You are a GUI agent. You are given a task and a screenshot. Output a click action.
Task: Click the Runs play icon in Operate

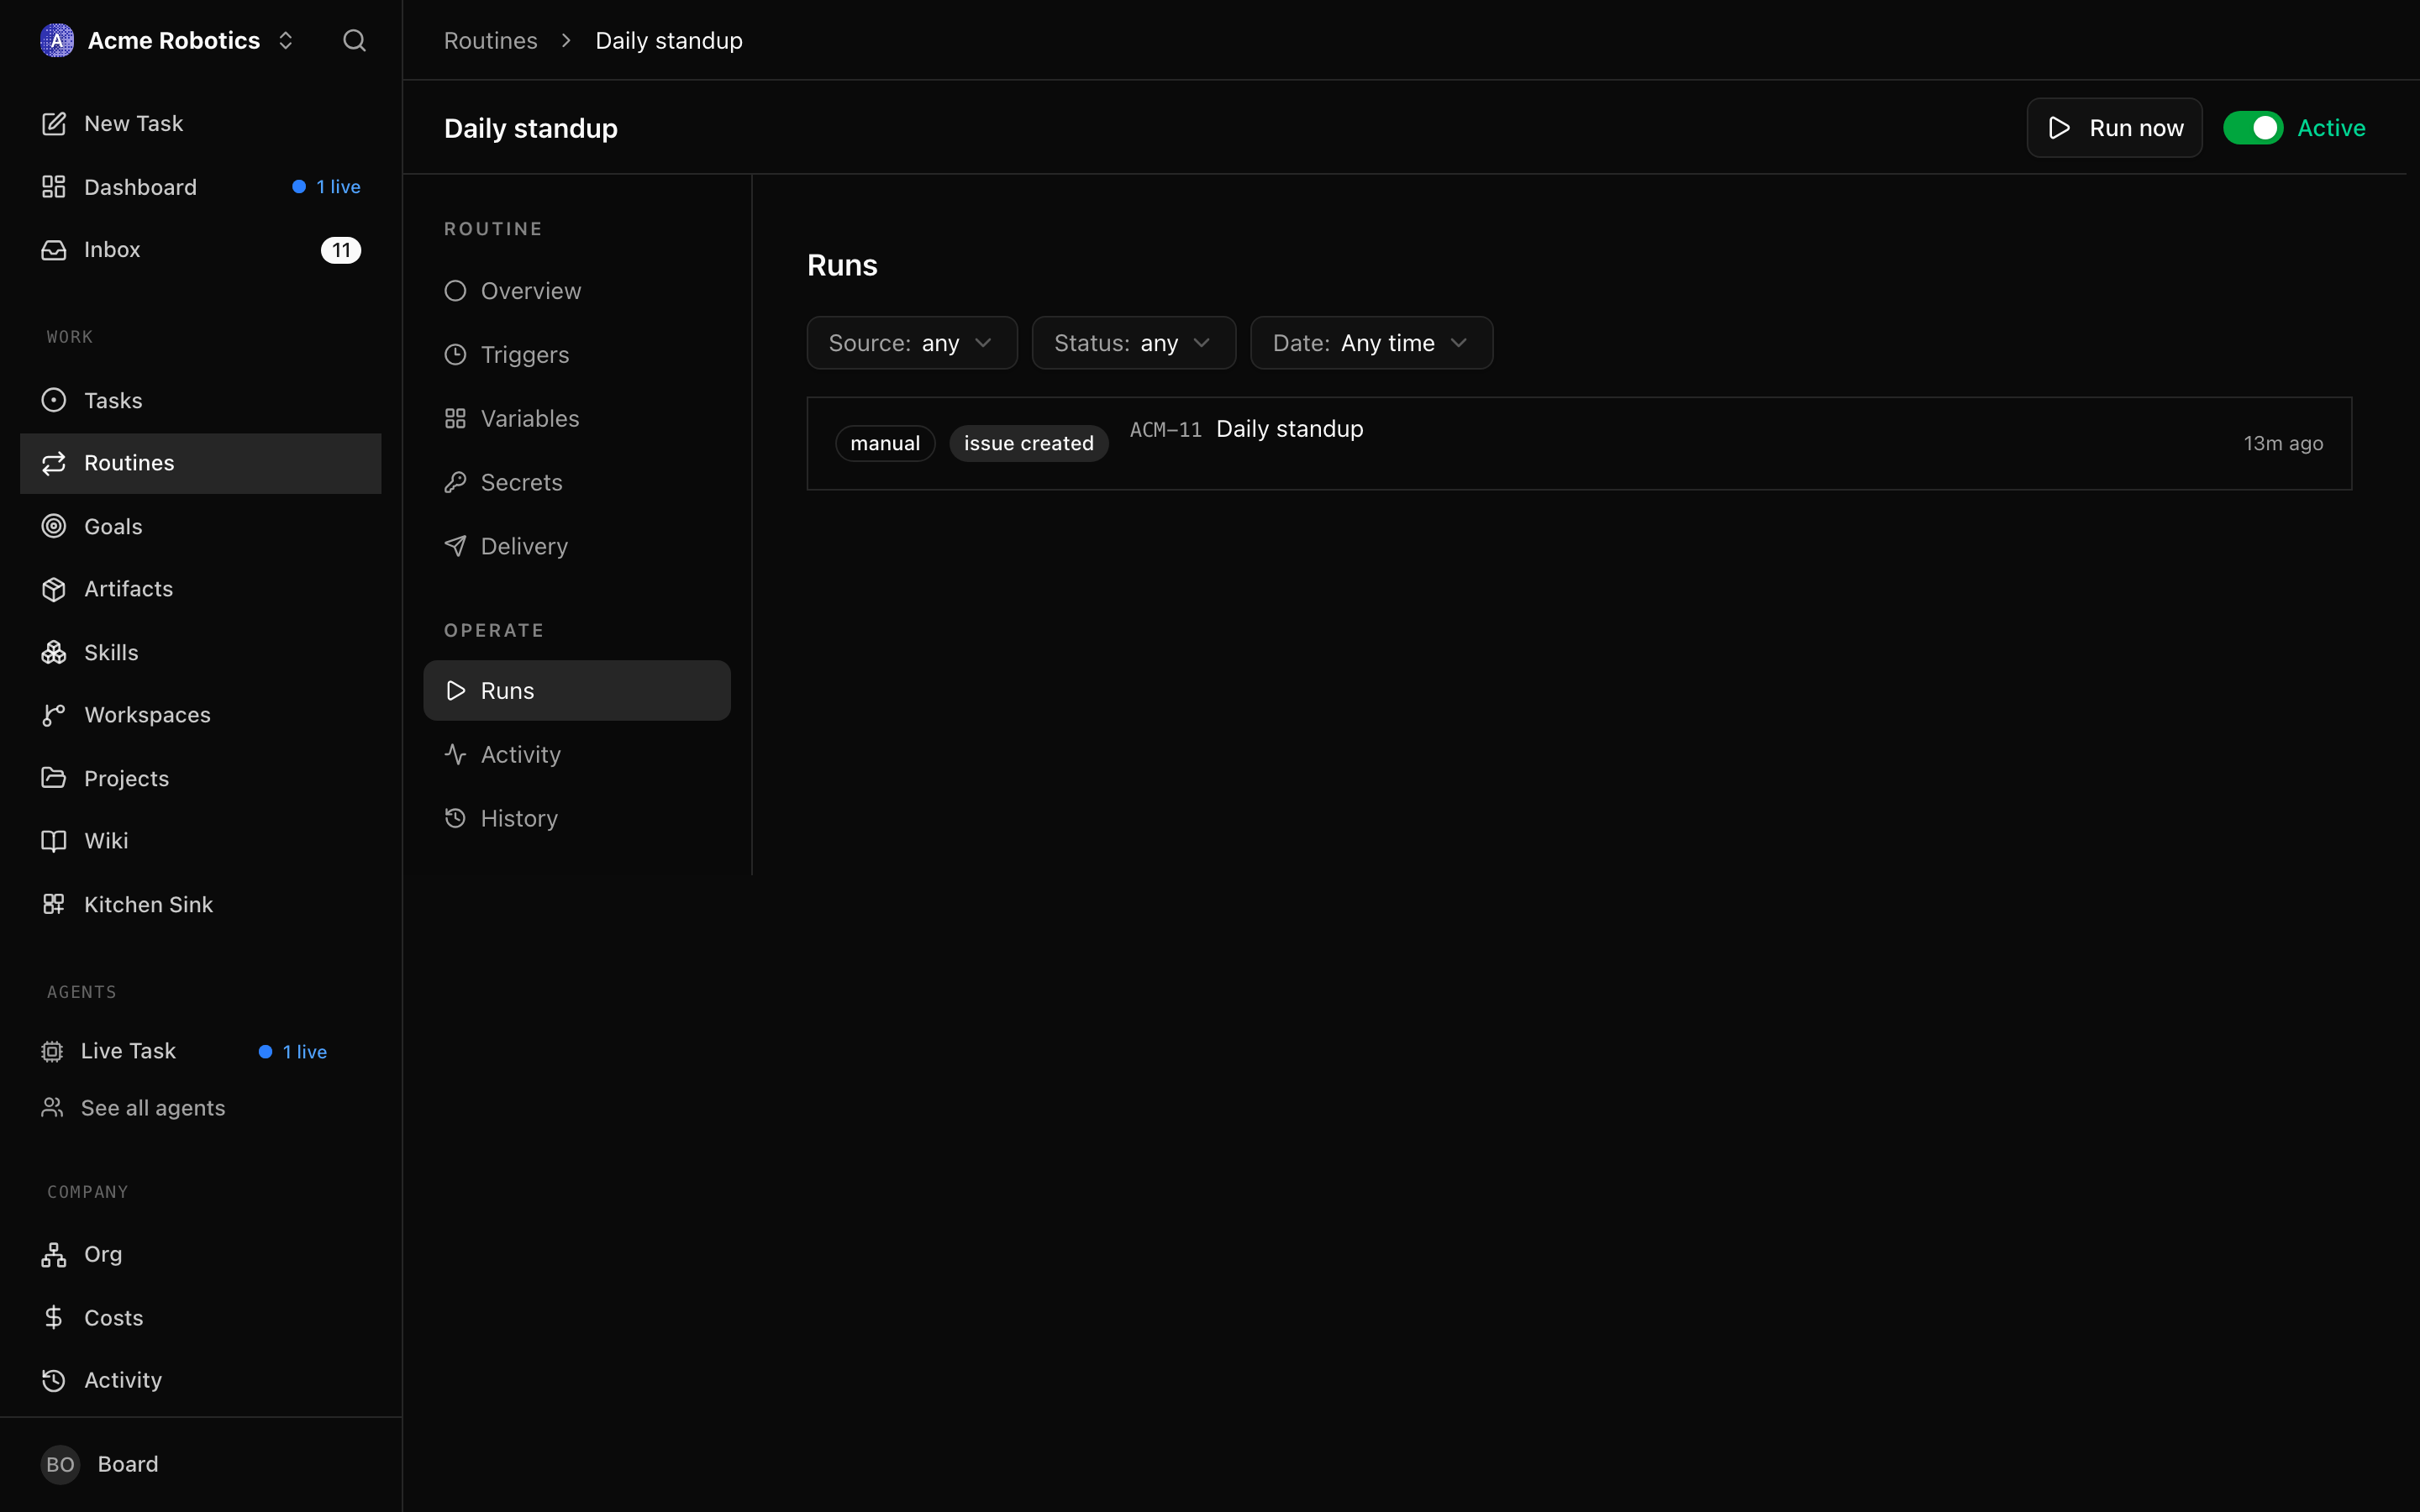click(455, 691)
